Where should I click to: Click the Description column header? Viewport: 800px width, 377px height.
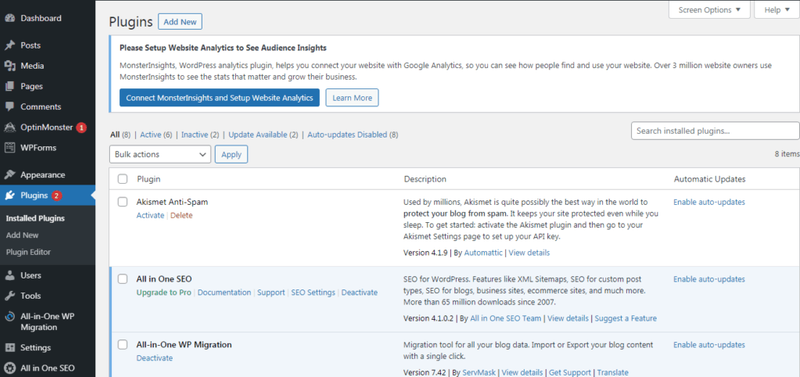(x=425, y=179)
